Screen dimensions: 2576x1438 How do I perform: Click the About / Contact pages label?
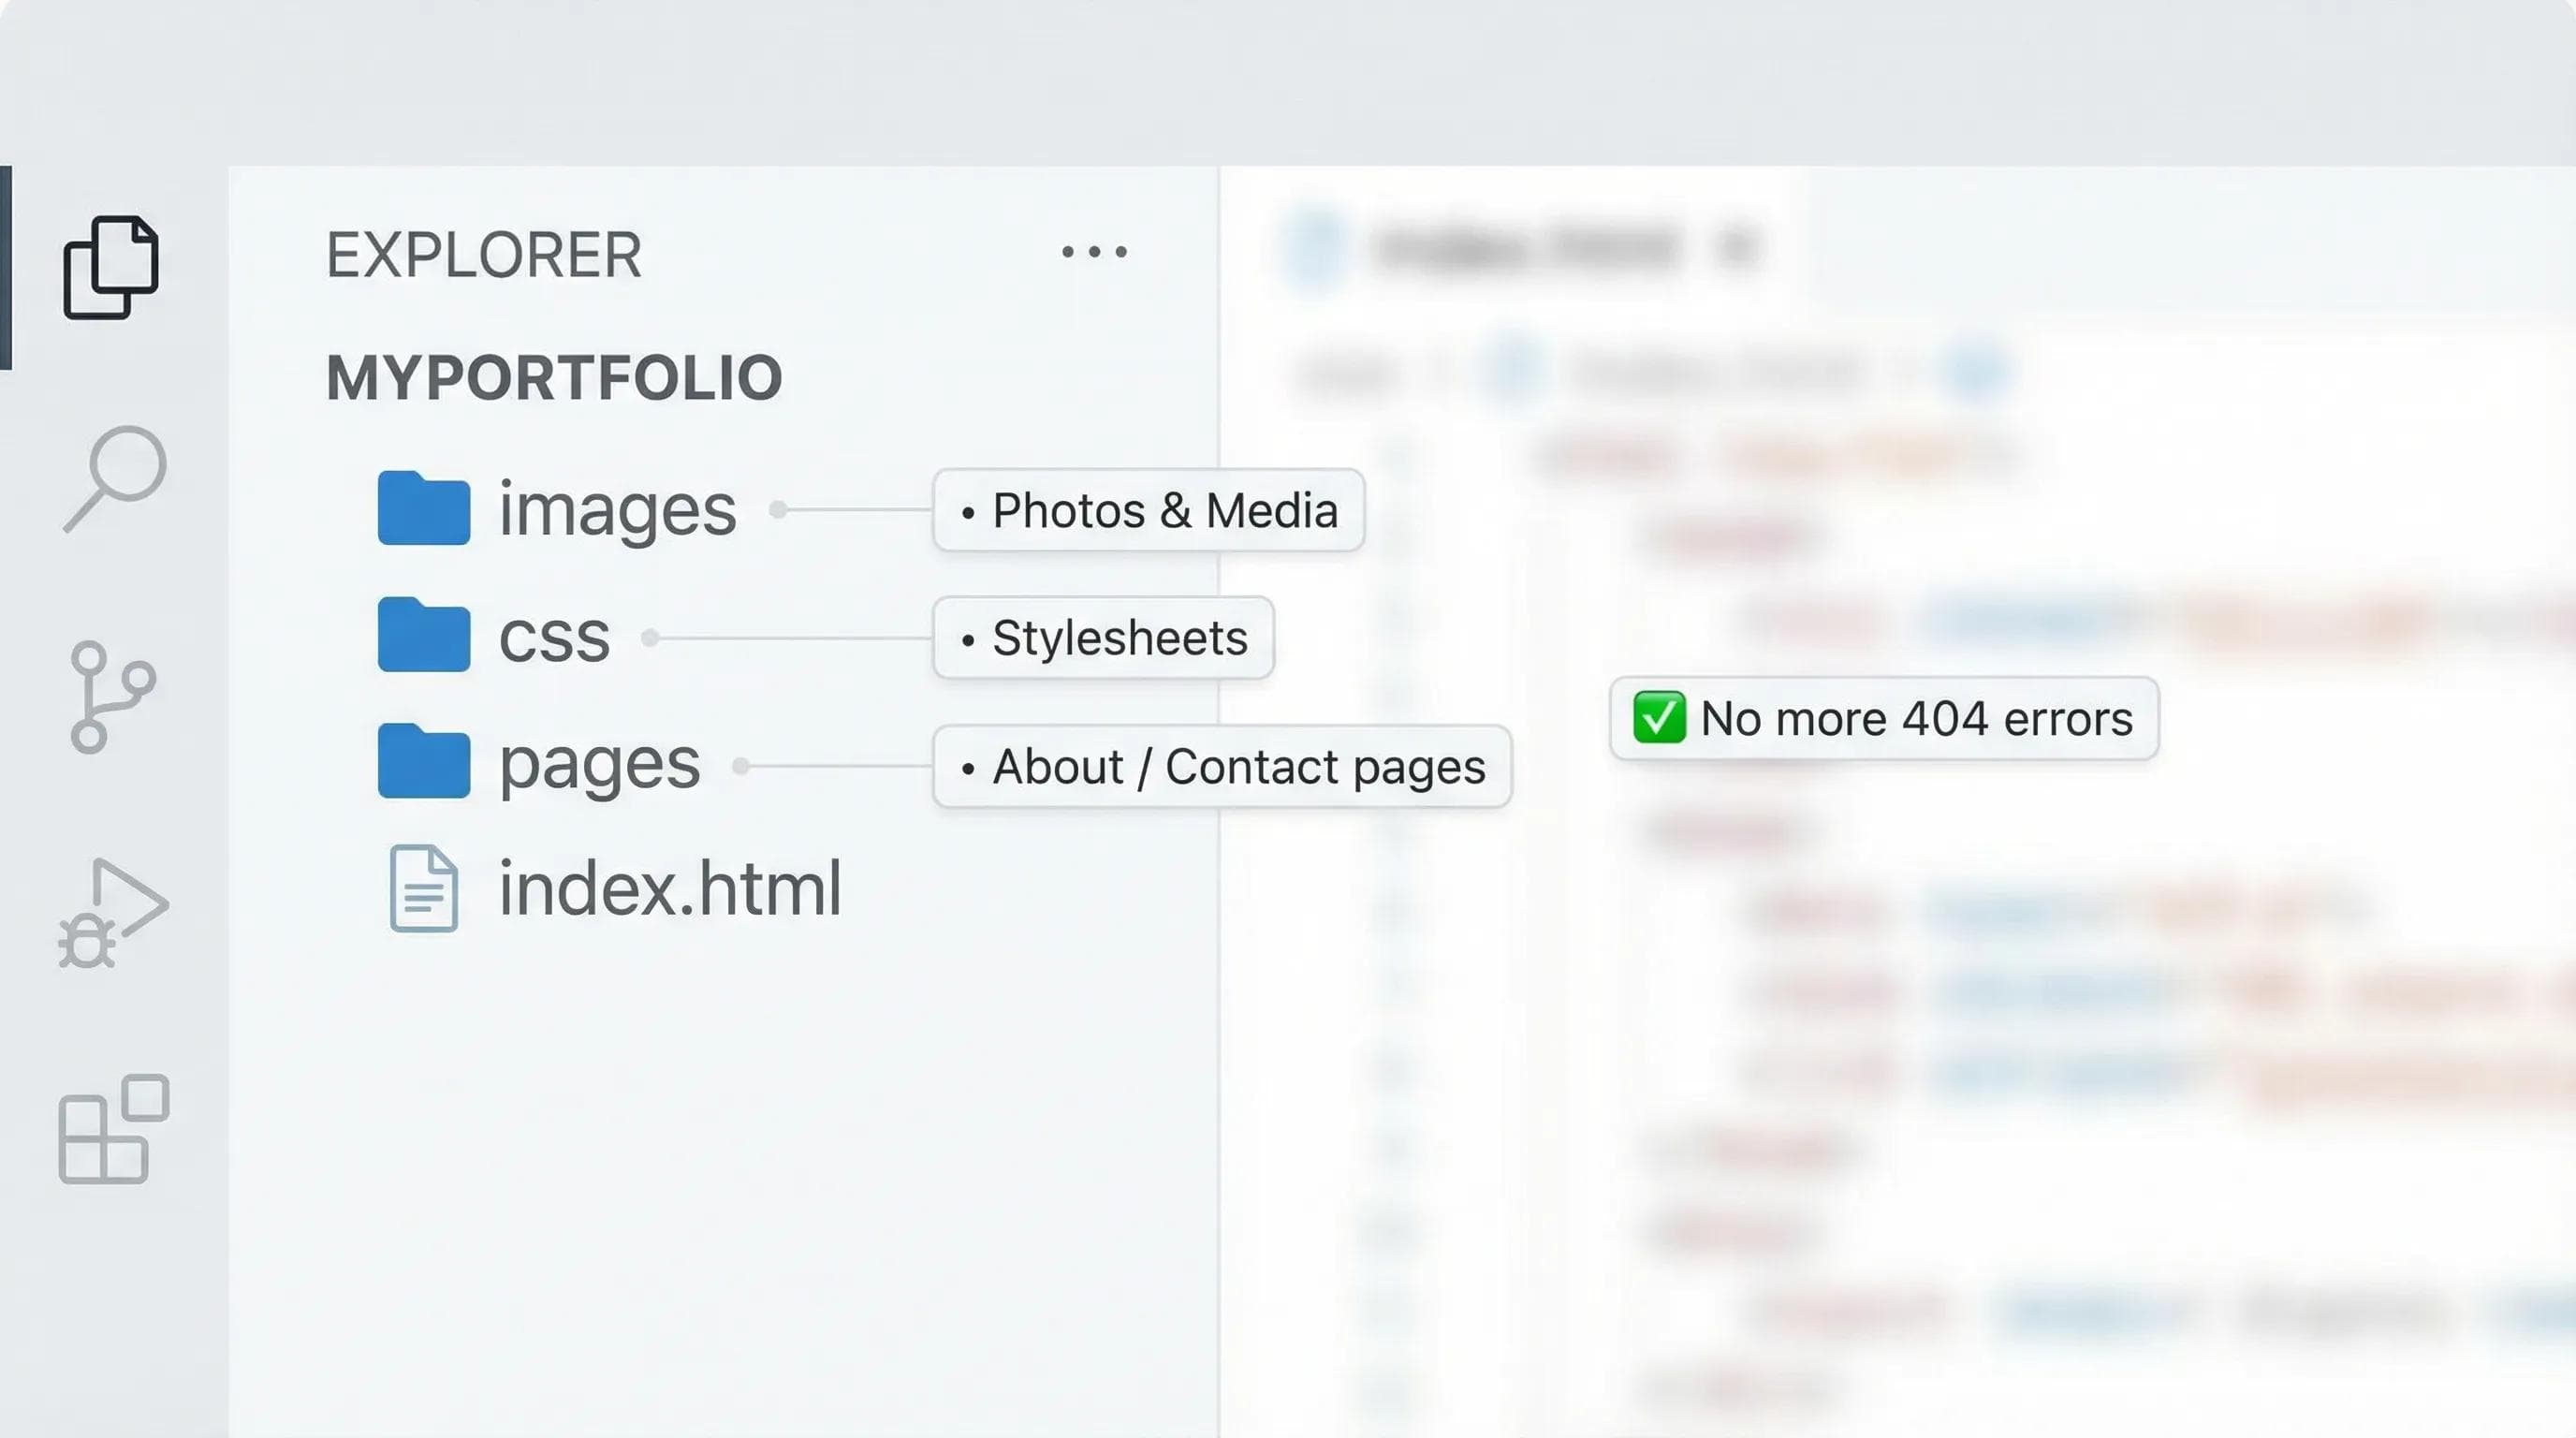coord(1222,766)
